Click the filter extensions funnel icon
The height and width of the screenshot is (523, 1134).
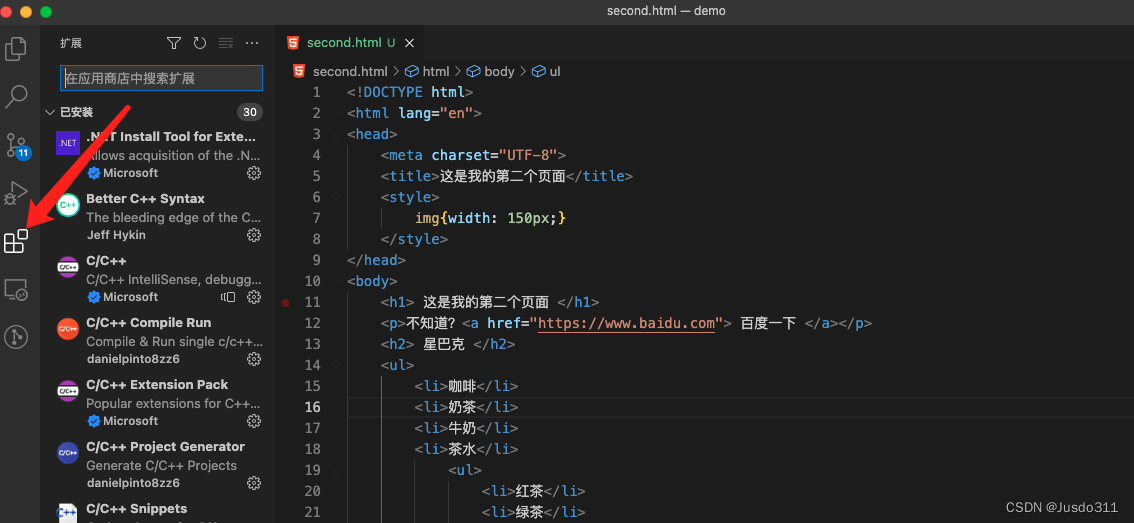tap(174, 43)
